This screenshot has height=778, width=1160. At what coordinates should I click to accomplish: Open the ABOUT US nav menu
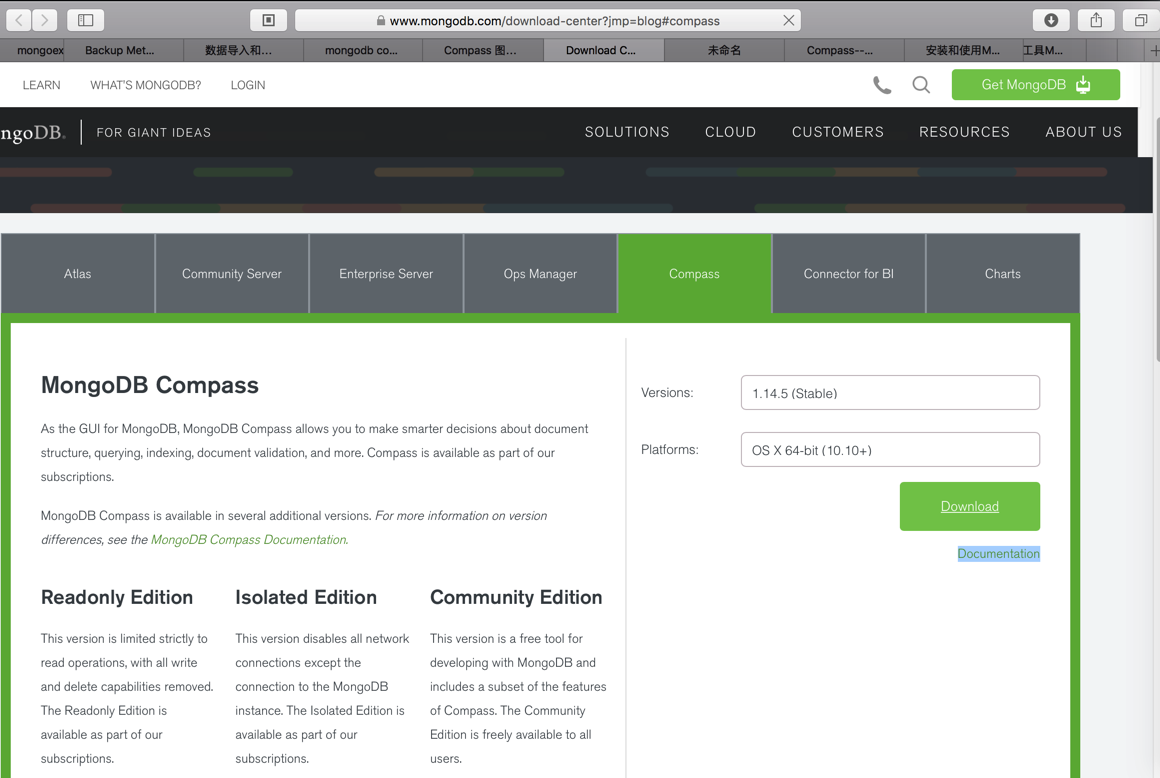(1083, 132)
